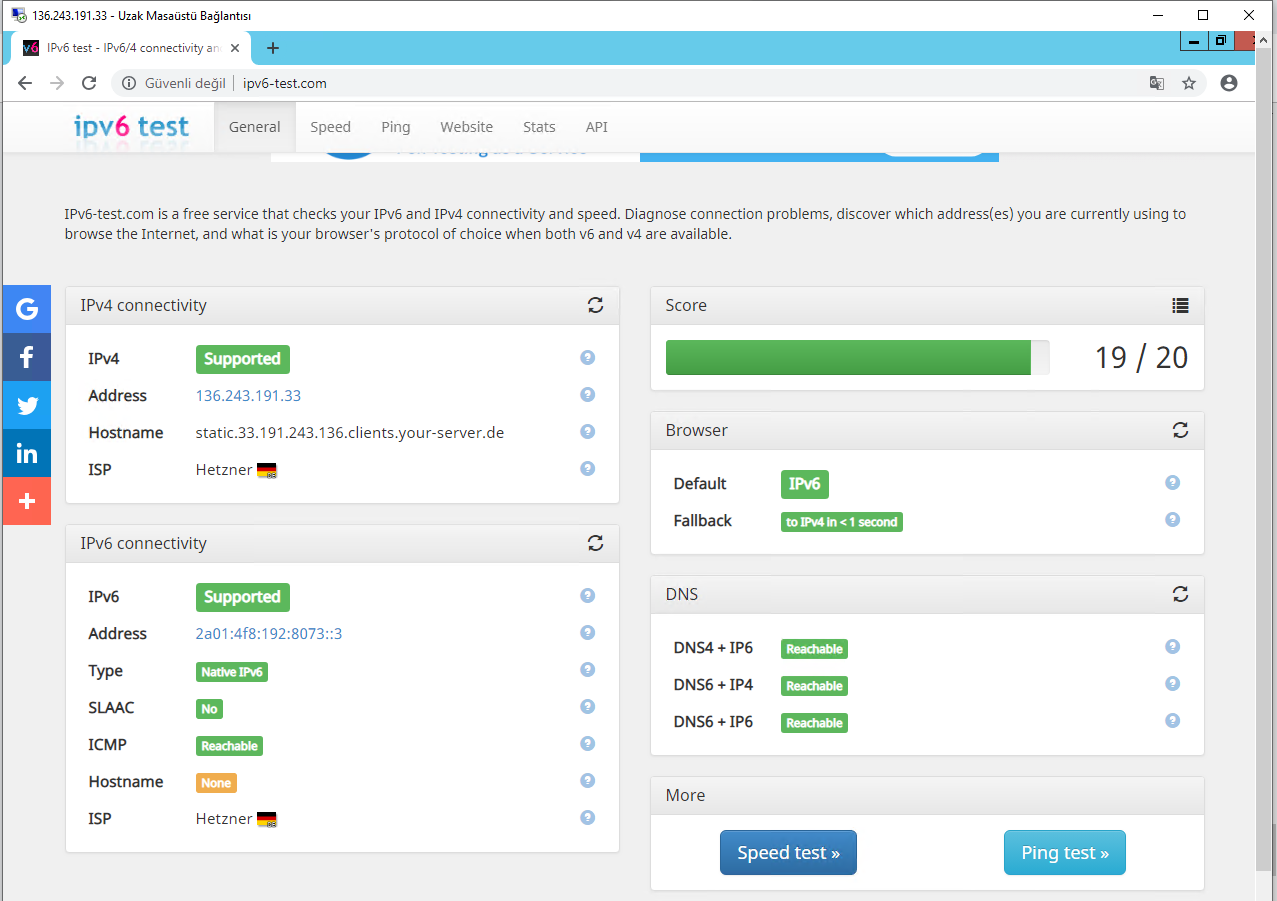Open help for Browser Fallback row
Image resolution: width=1277 pixels, height=901 pixels.
click(x=1172, y=520)
